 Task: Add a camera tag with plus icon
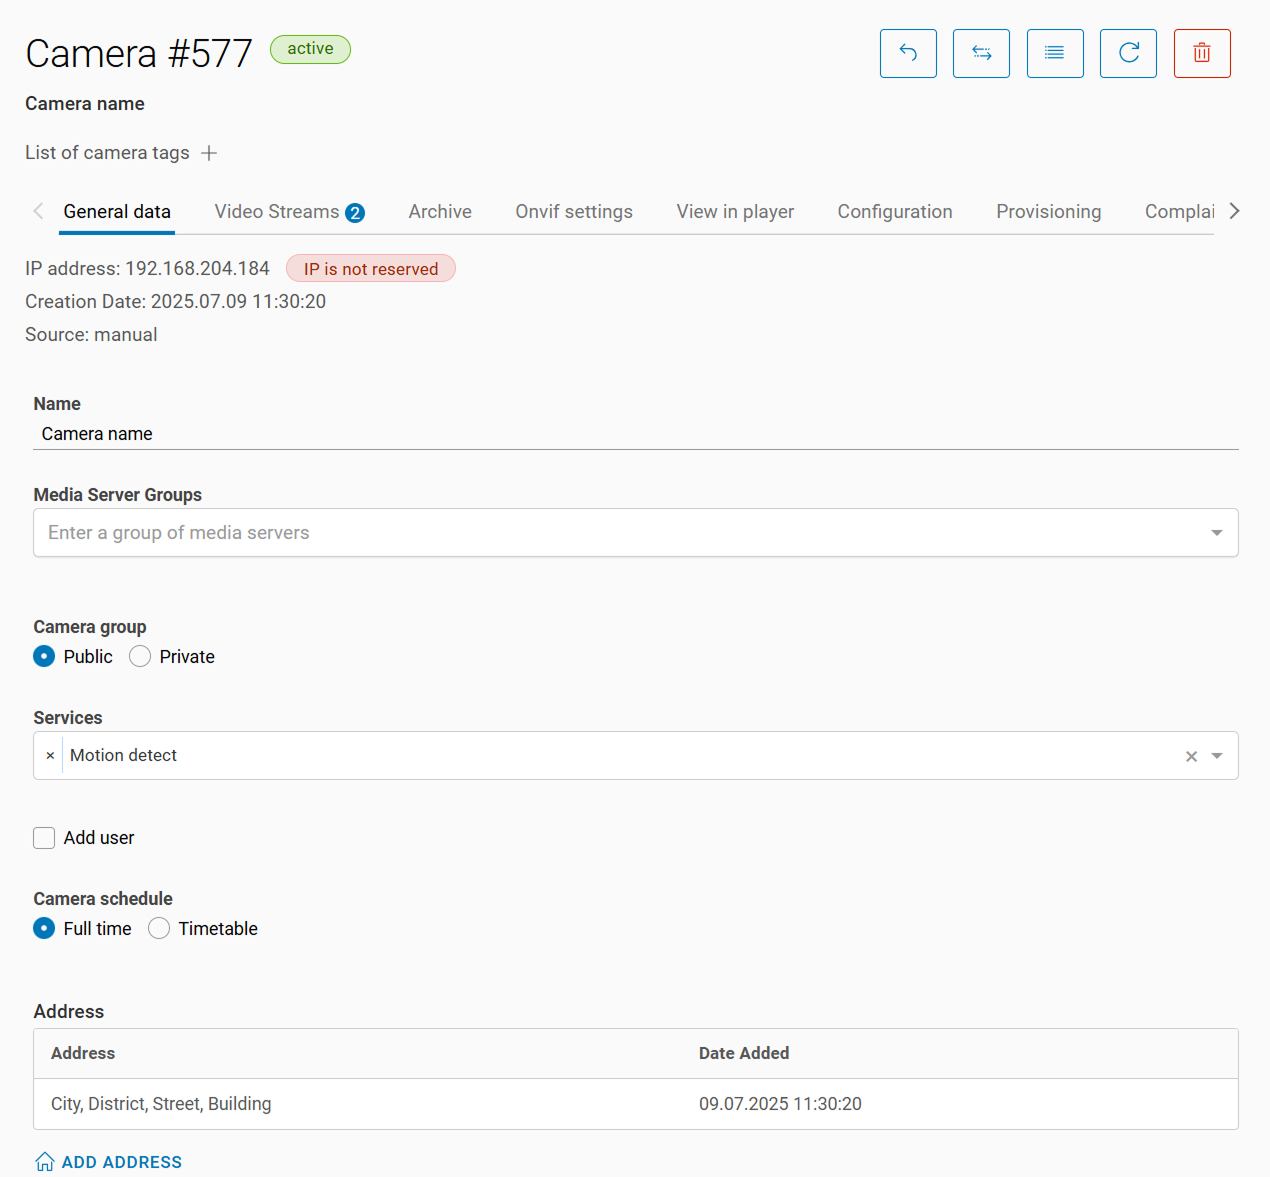click(x=209, y=153)
